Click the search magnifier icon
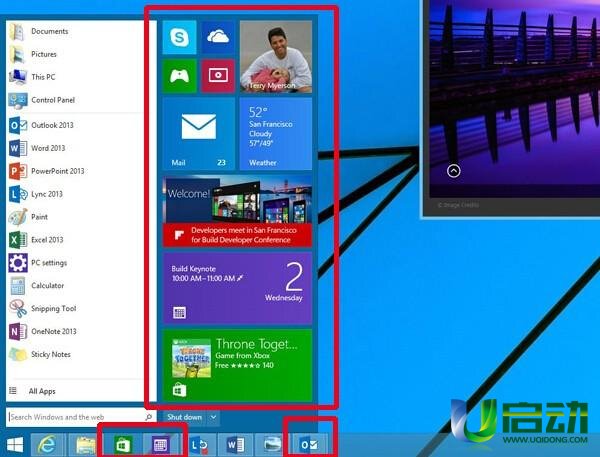 149,417
